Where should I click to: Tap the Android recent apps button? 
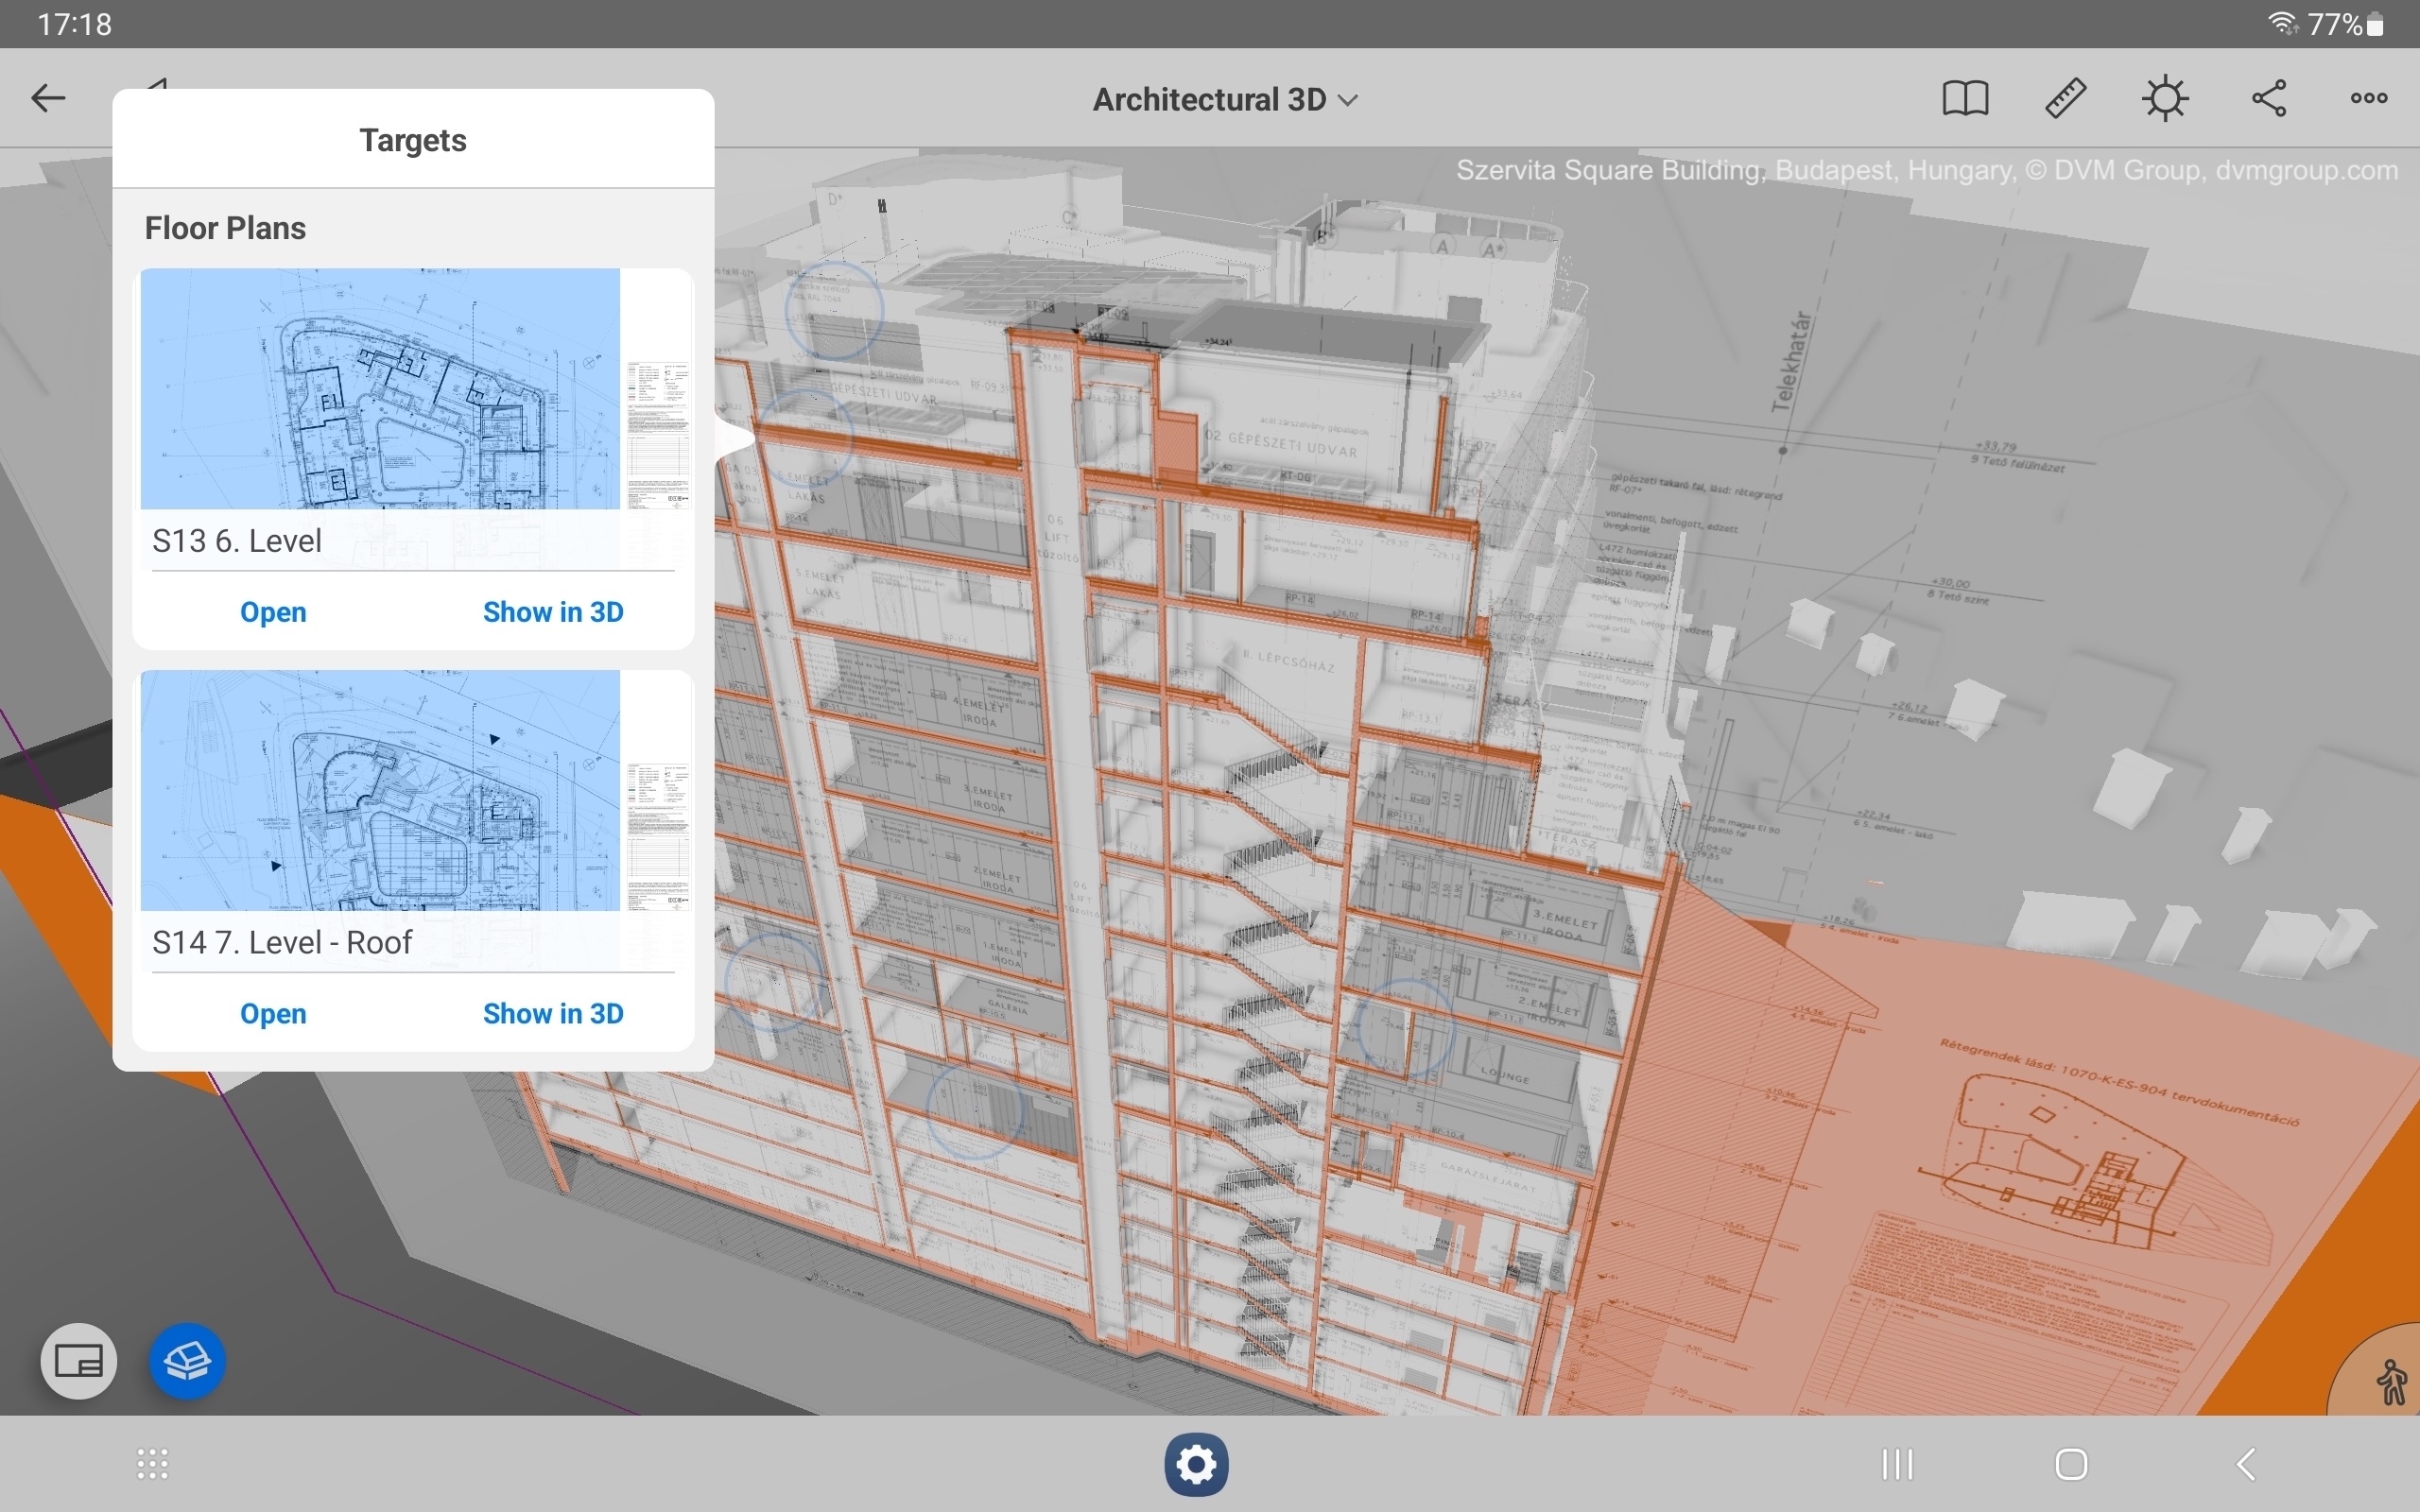pos(1897,1464)
